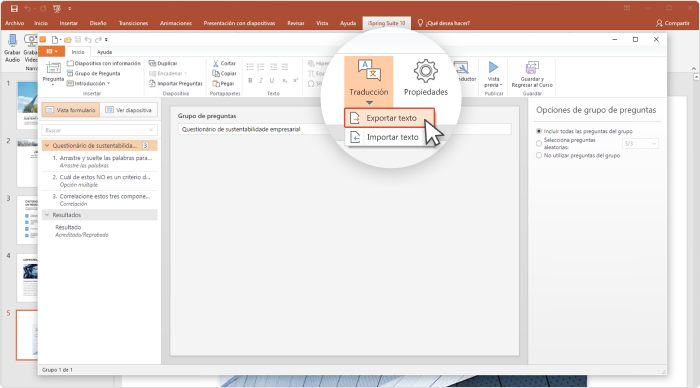Select question 1 Arrastre y suelte las palabras
This screenshot has width=700, height=388.
coord(100,162)
